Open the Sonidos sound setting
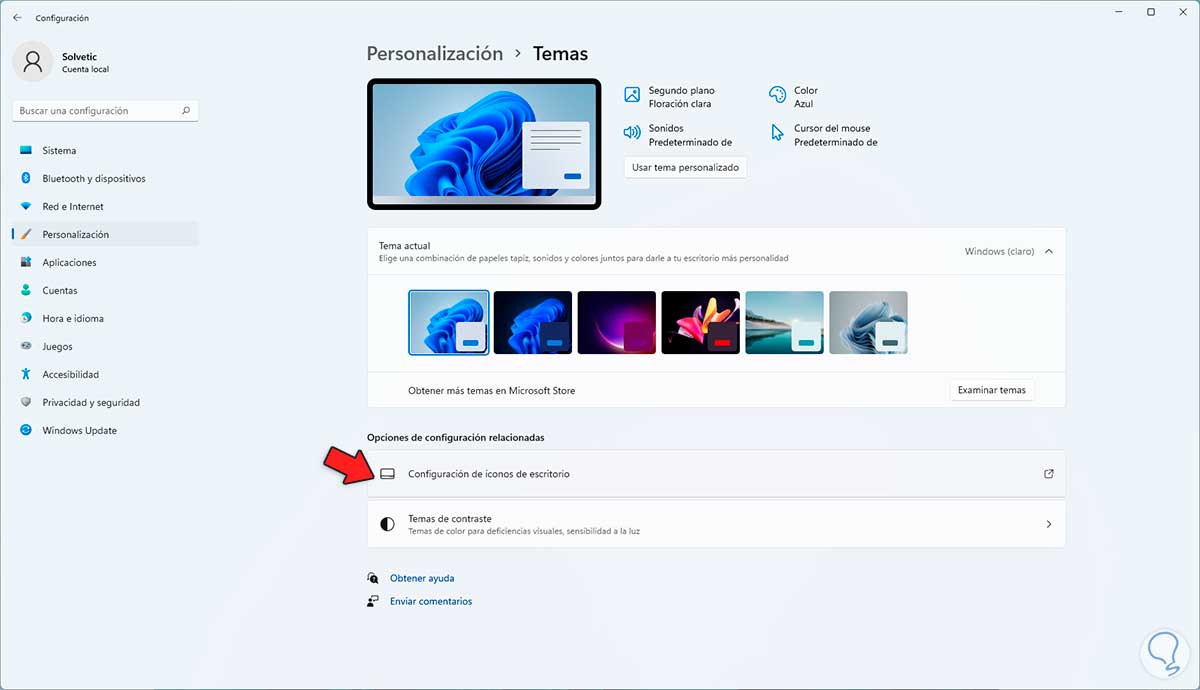1200x690 pixels. pos(678,135)
